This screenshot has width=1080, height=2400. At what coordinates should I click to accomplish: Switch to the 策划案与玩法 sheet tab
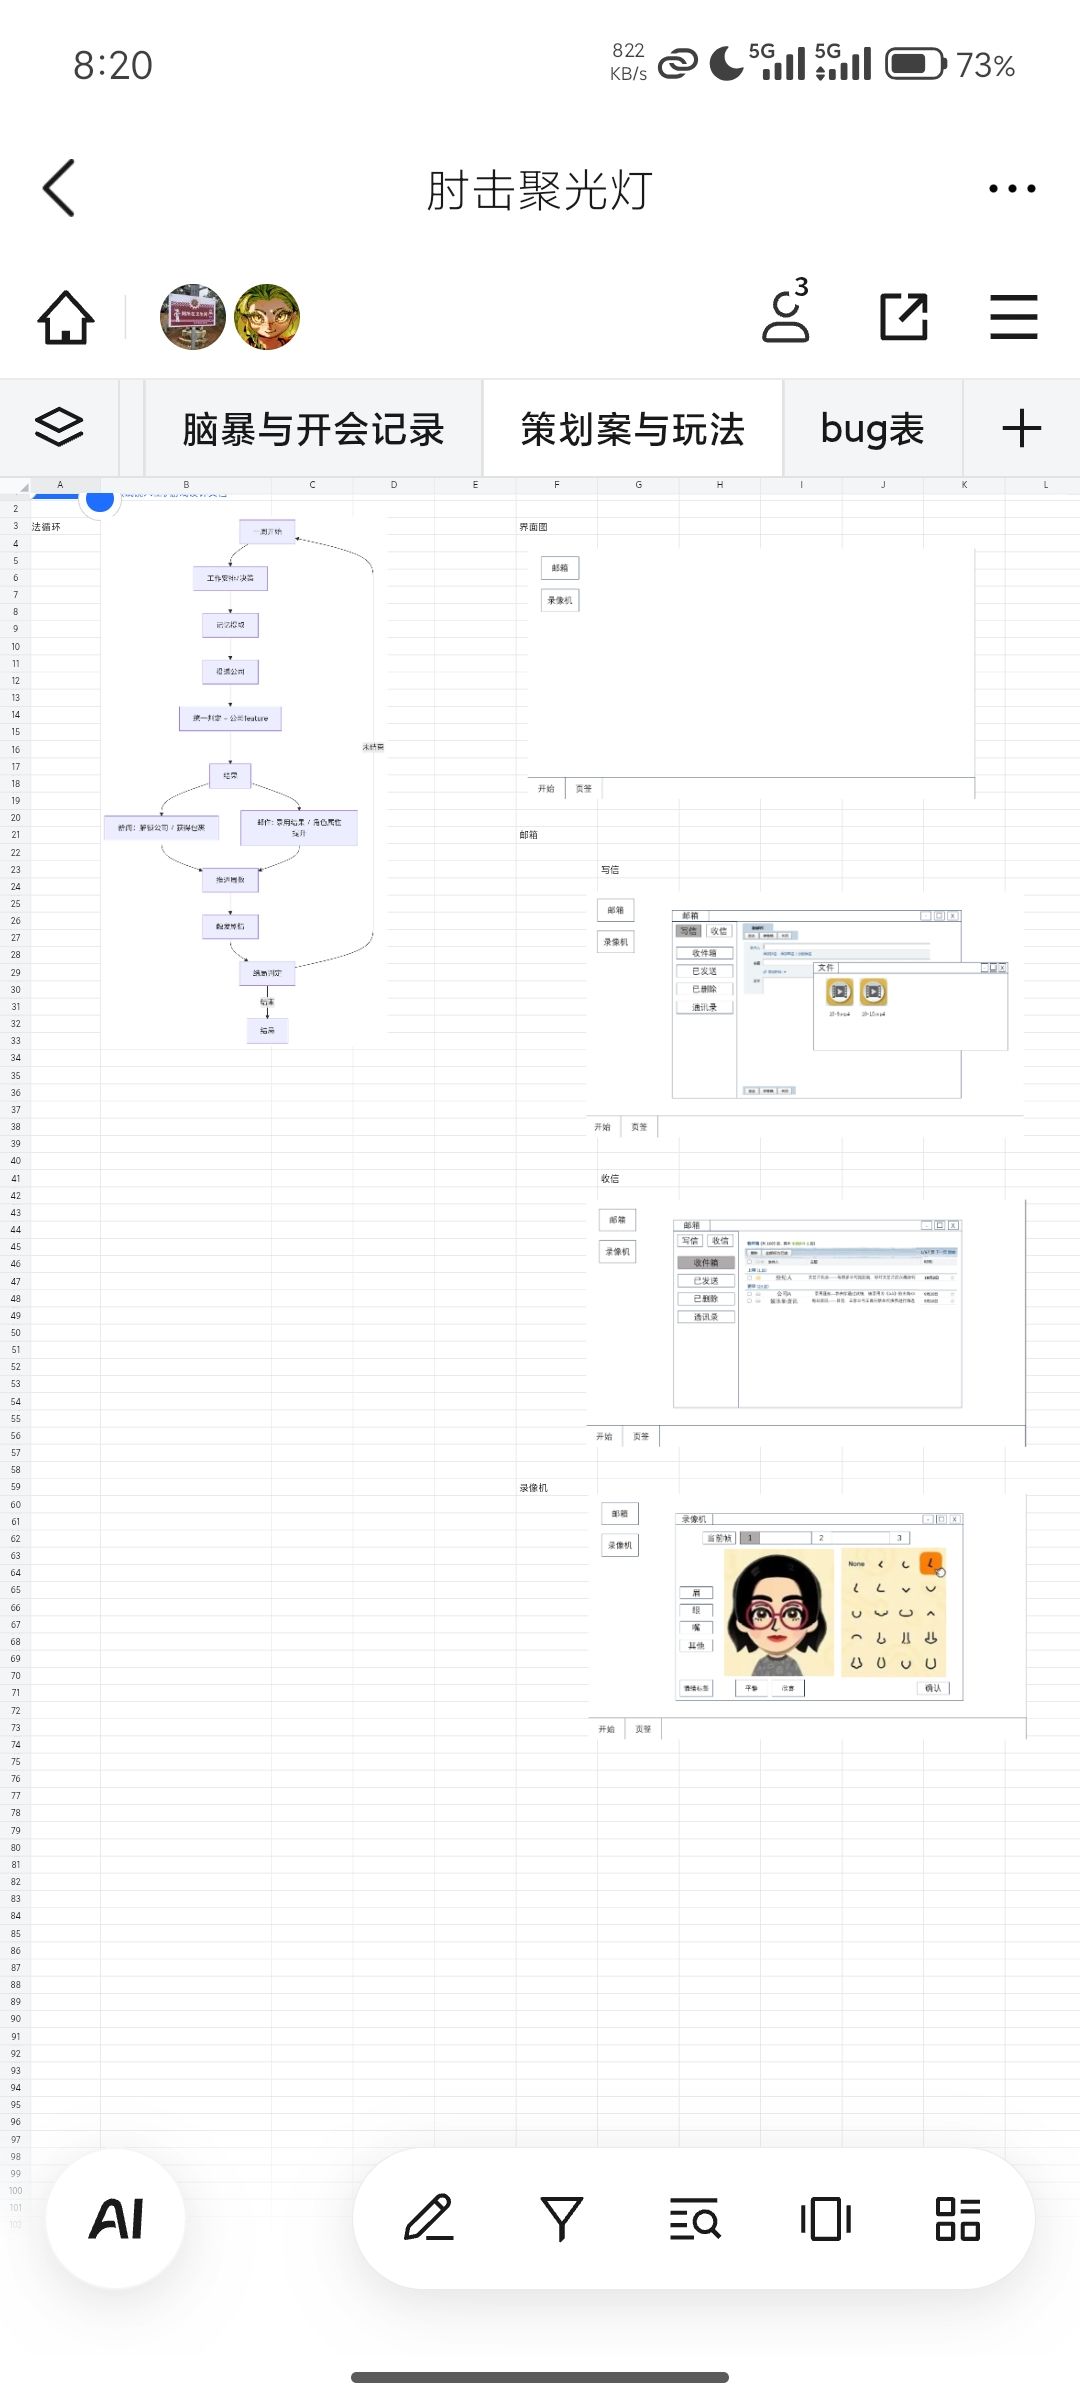[633, 429]
